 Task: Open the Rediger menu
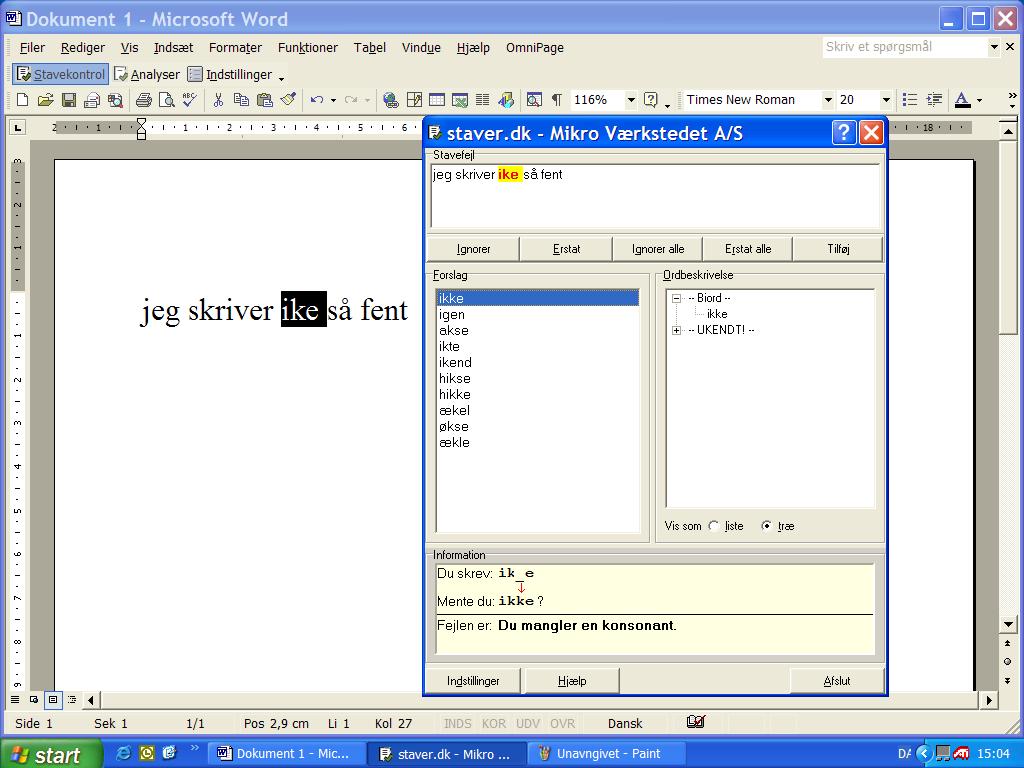[x=83, y=48]
